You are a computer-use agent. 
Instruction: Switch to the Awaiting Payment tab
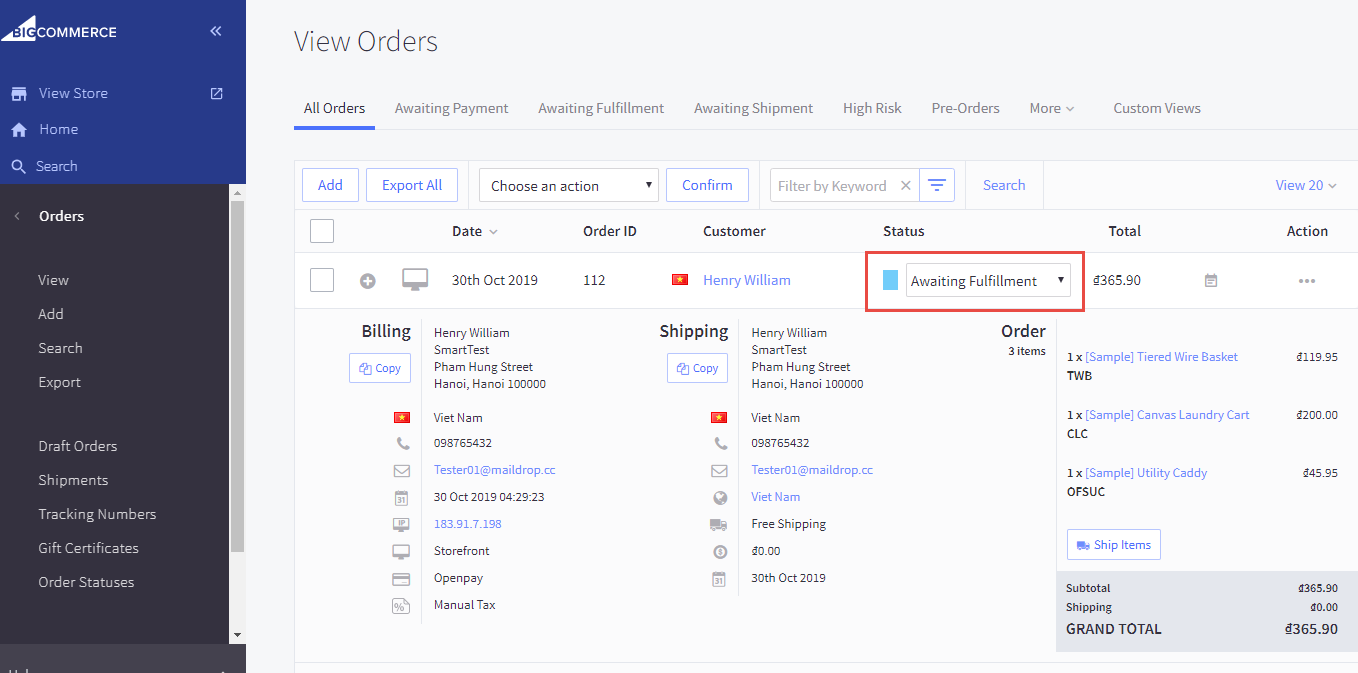tap(451, 108)
